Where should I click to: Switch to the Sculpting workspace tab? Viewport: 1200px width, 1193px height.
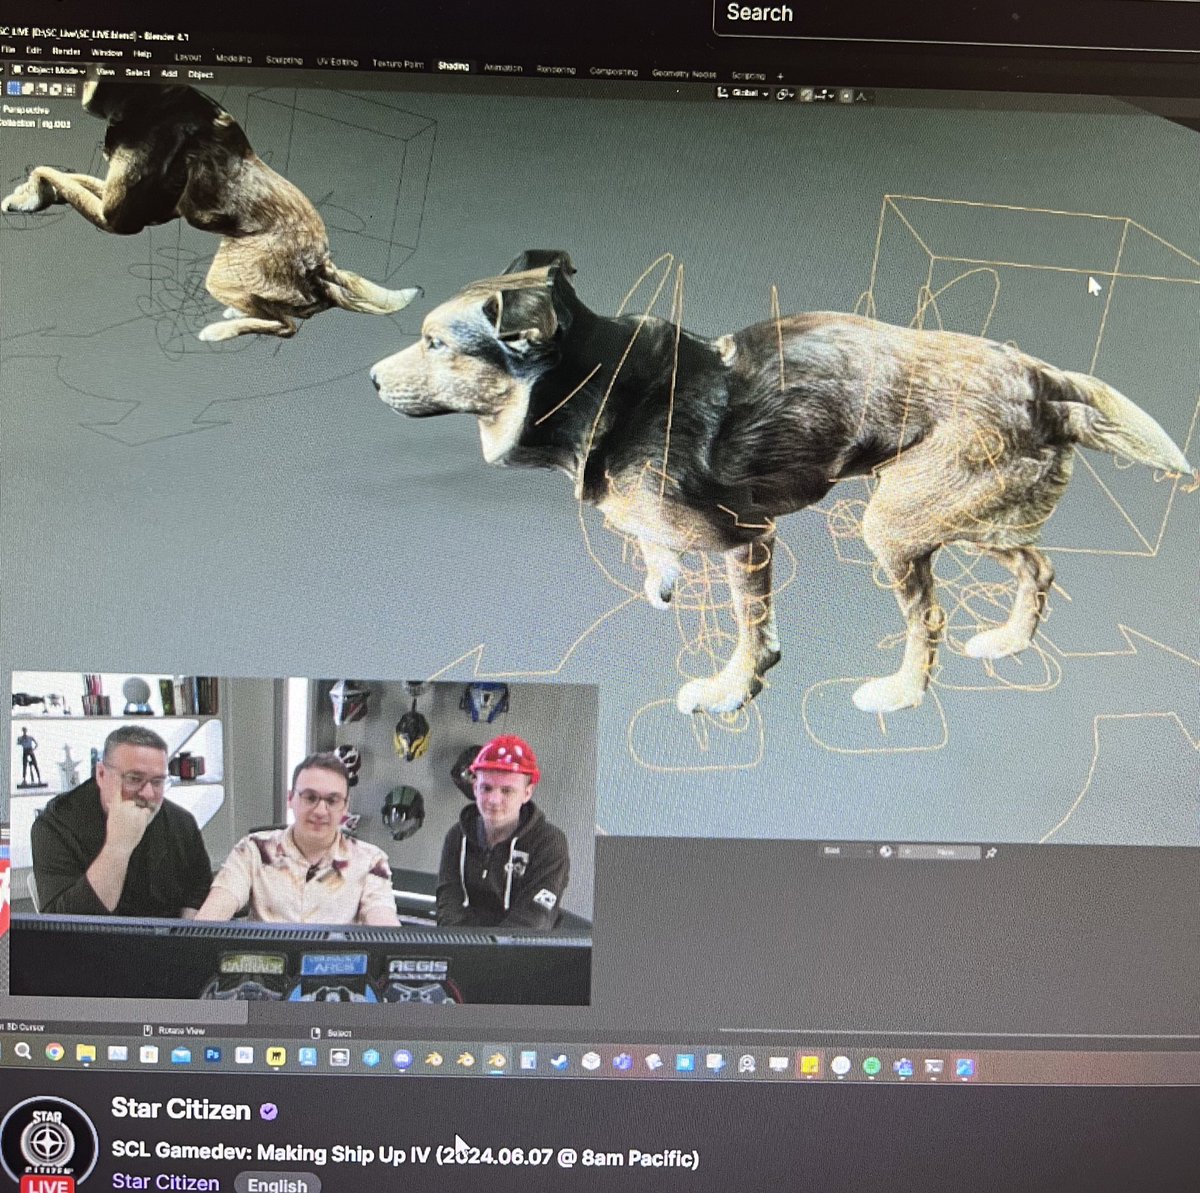click(284, 60)
